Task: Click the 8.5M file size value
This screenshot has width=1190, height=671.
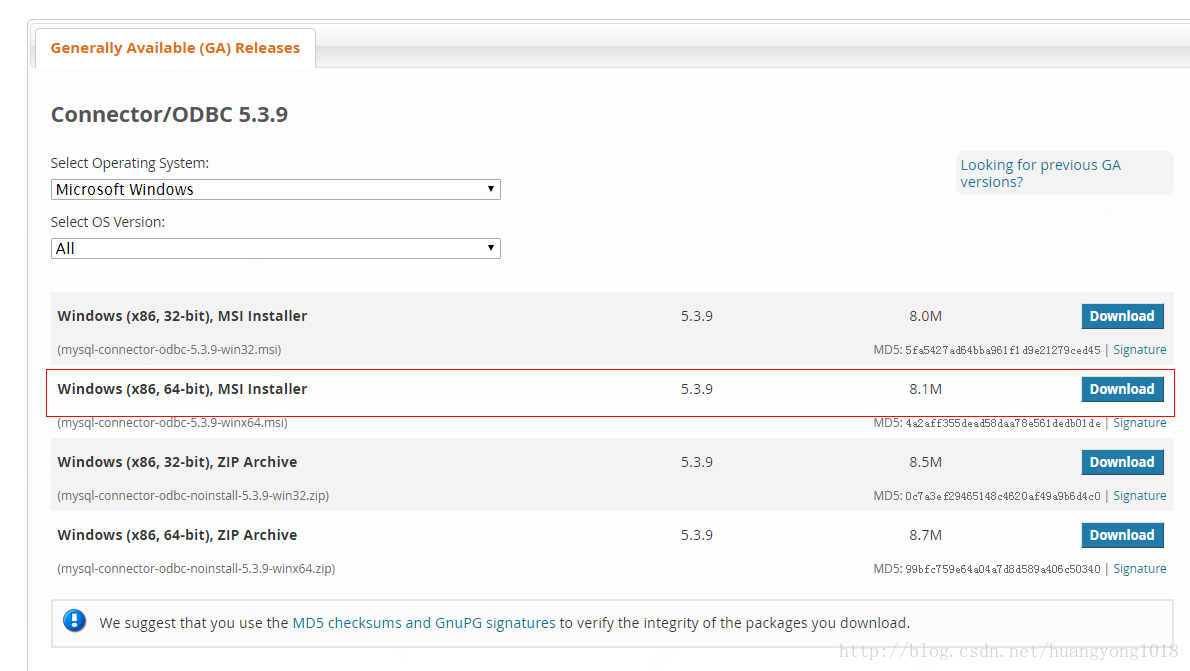Action: pos(925,462)
